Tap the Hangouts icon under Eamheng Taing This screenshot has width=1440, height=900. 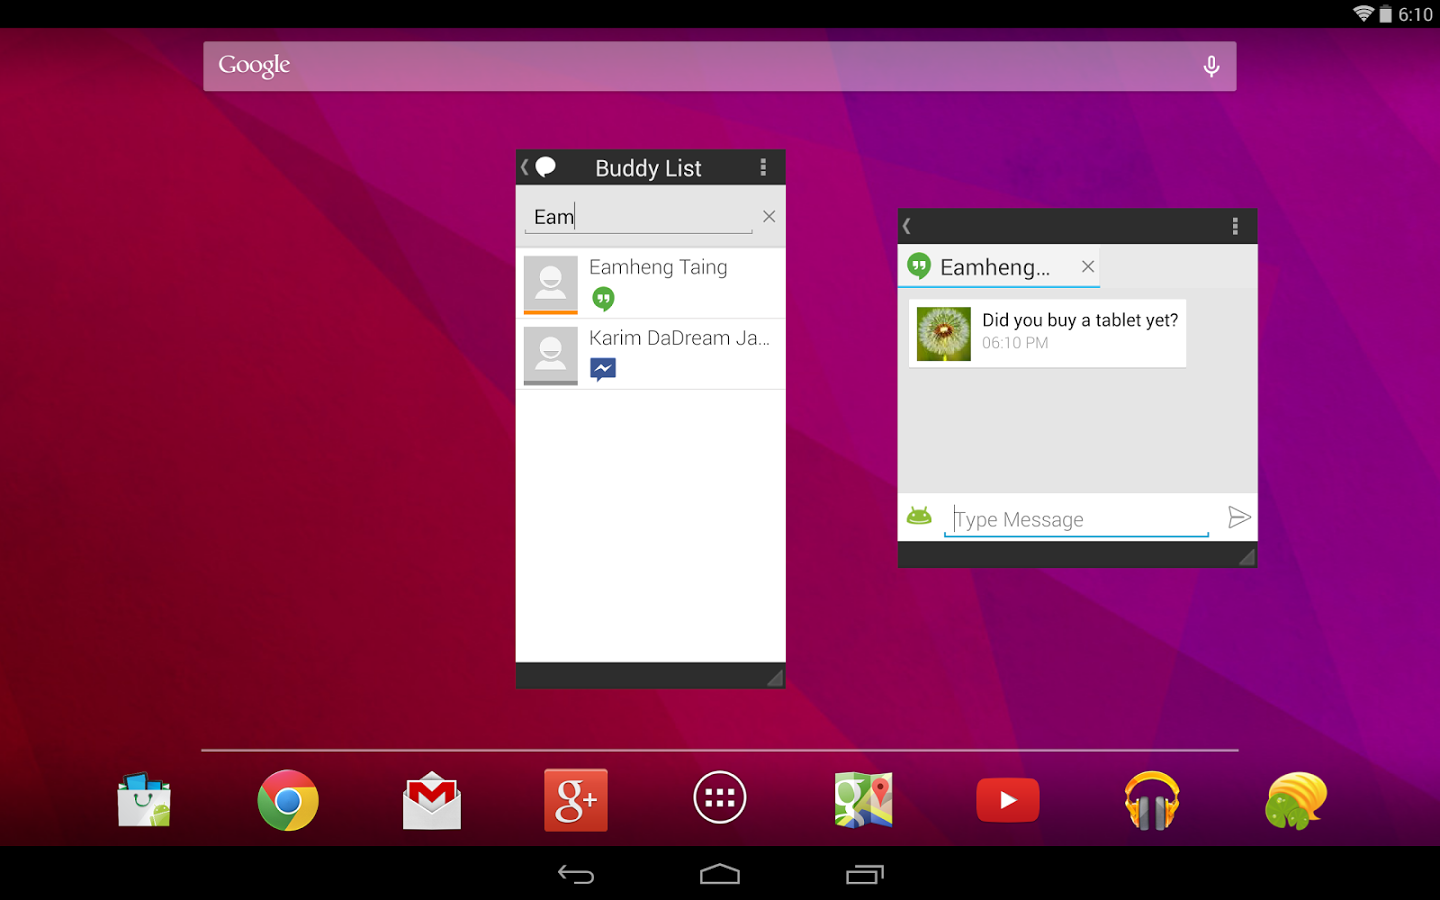[603, 299]
